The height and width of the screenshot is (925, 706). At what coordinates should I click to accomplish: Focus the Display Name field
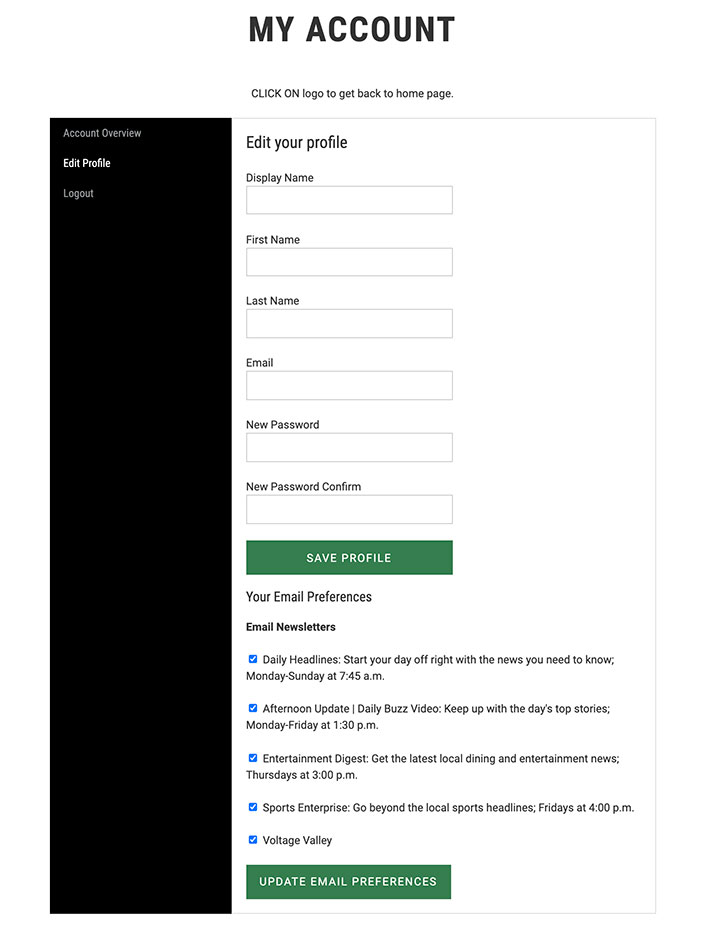click(349, 200)
